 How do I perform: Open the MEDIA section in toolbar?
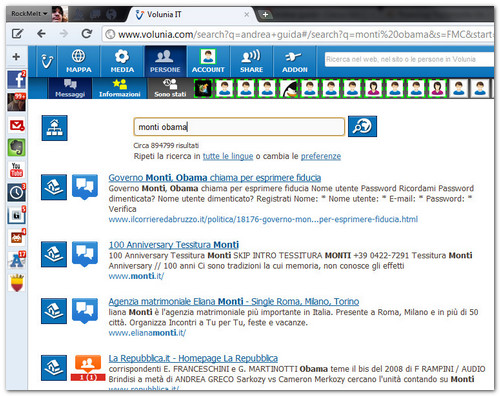122,61
